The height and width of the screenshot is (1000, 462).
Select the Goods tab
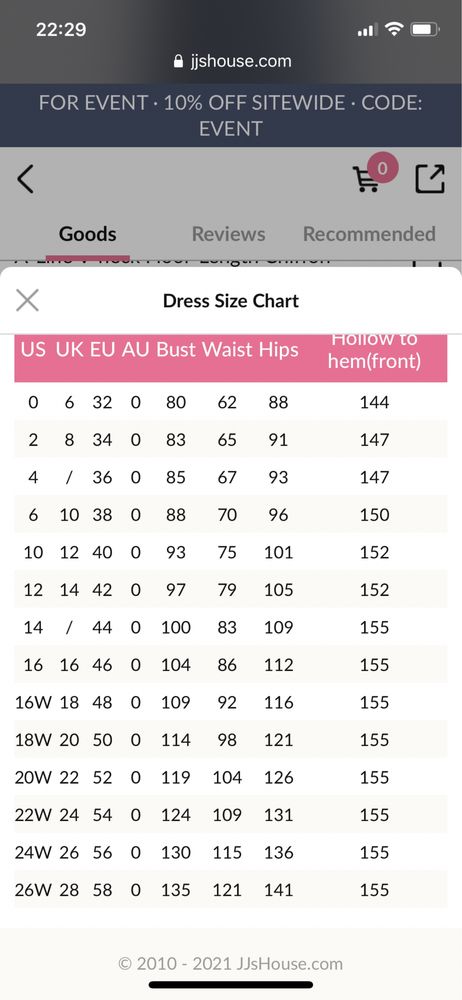pos(87,234)
